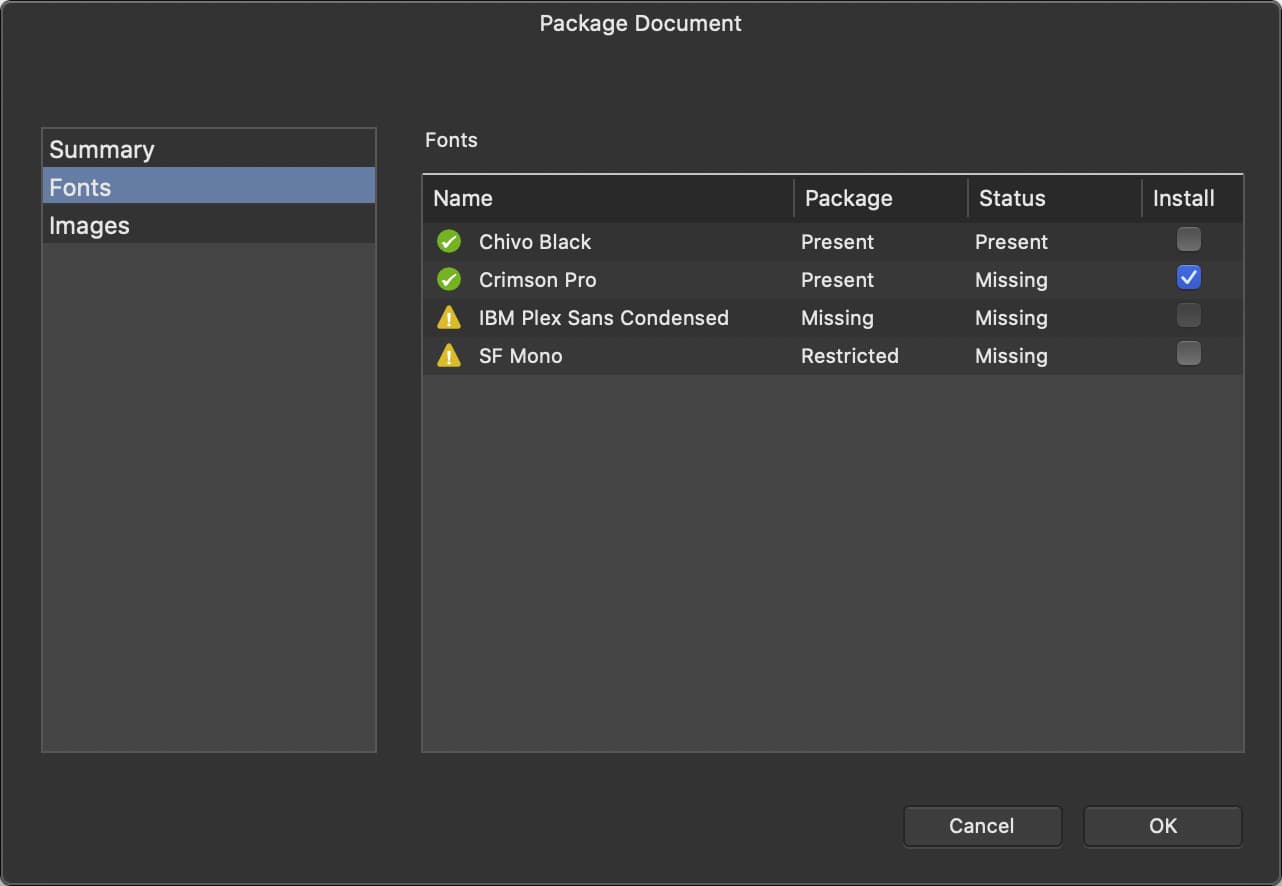Click the green checkmark icon beside Crimson Pro
The width and height of the screenshot is (1282, 886).
click(449, 280)
